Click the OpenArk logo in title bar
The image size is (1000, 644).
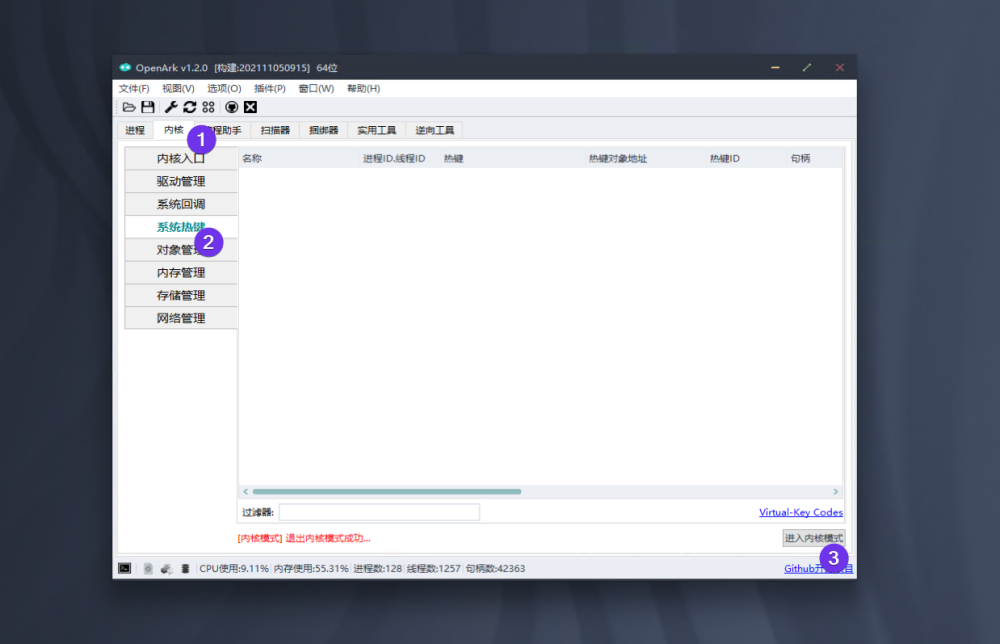[x=125, y=67]
